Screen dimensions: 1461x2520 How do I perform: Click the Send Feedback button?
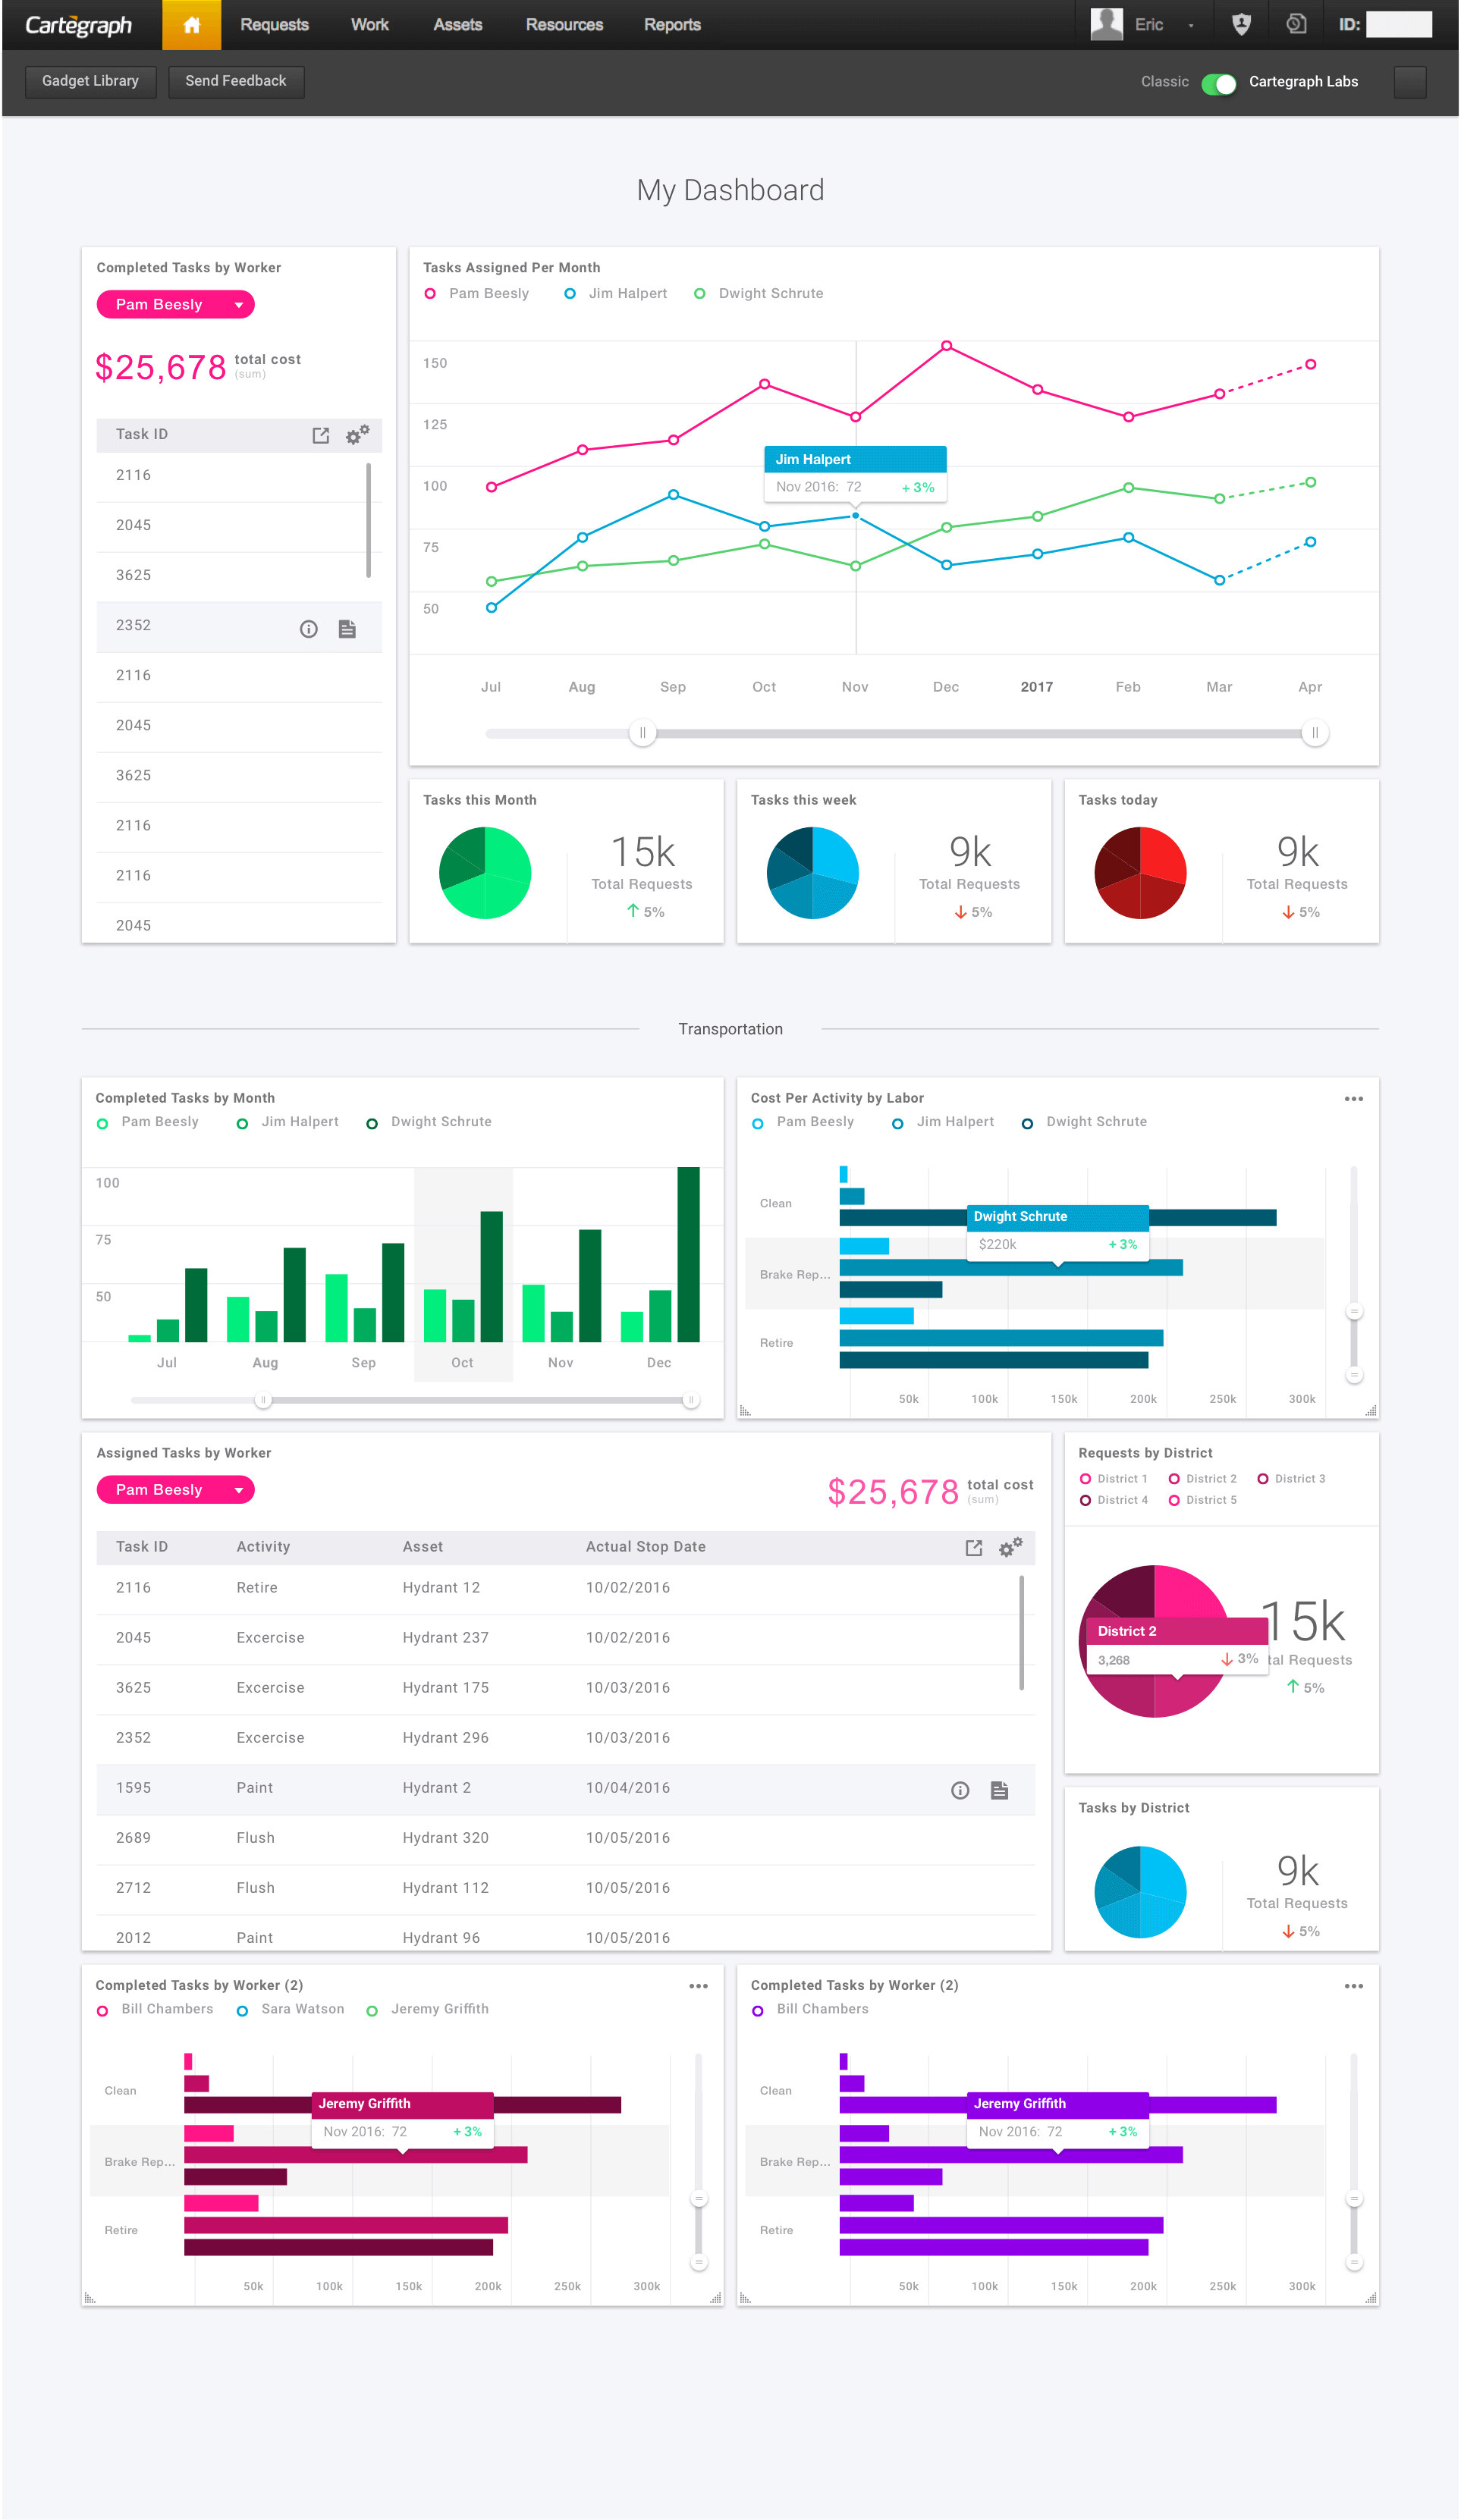coord(236,81)
